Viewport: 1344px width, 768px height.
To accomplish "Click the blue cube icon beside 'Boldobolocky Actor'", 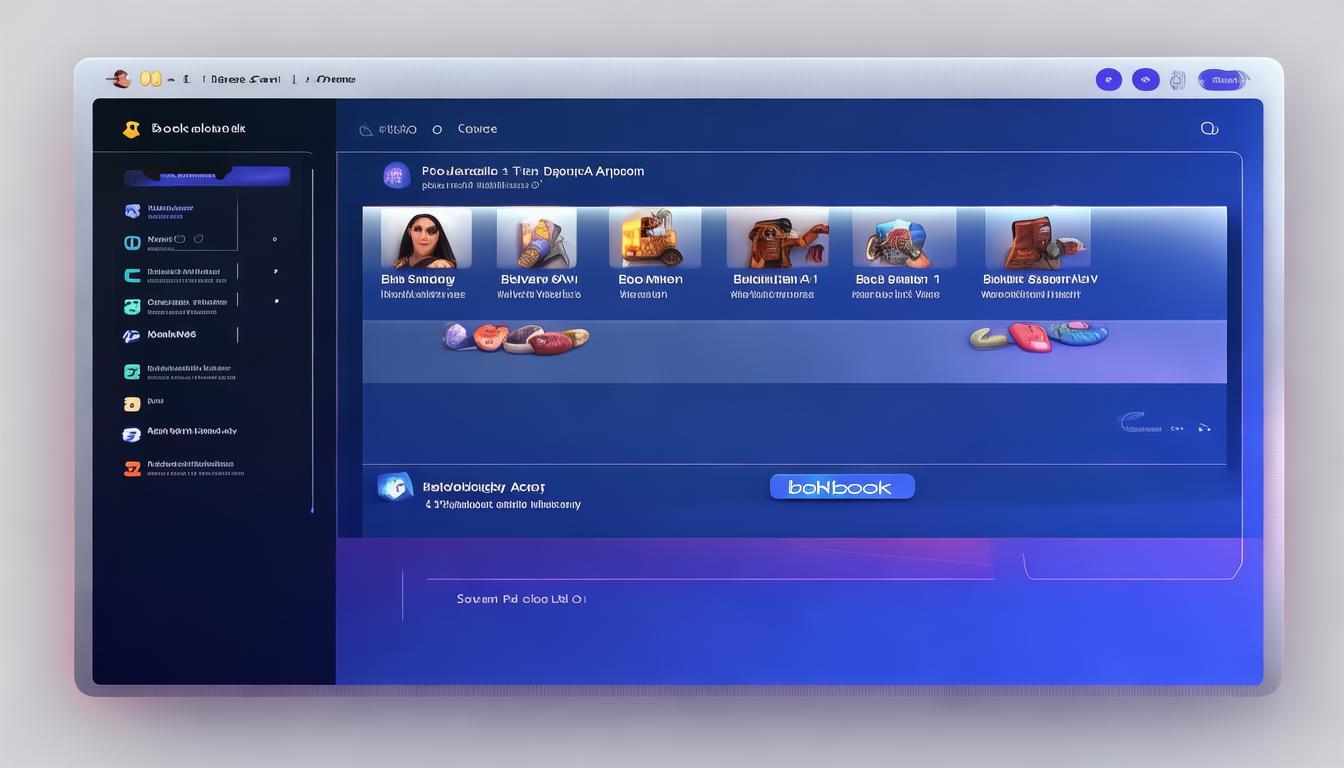I will [x=395, y=487].
